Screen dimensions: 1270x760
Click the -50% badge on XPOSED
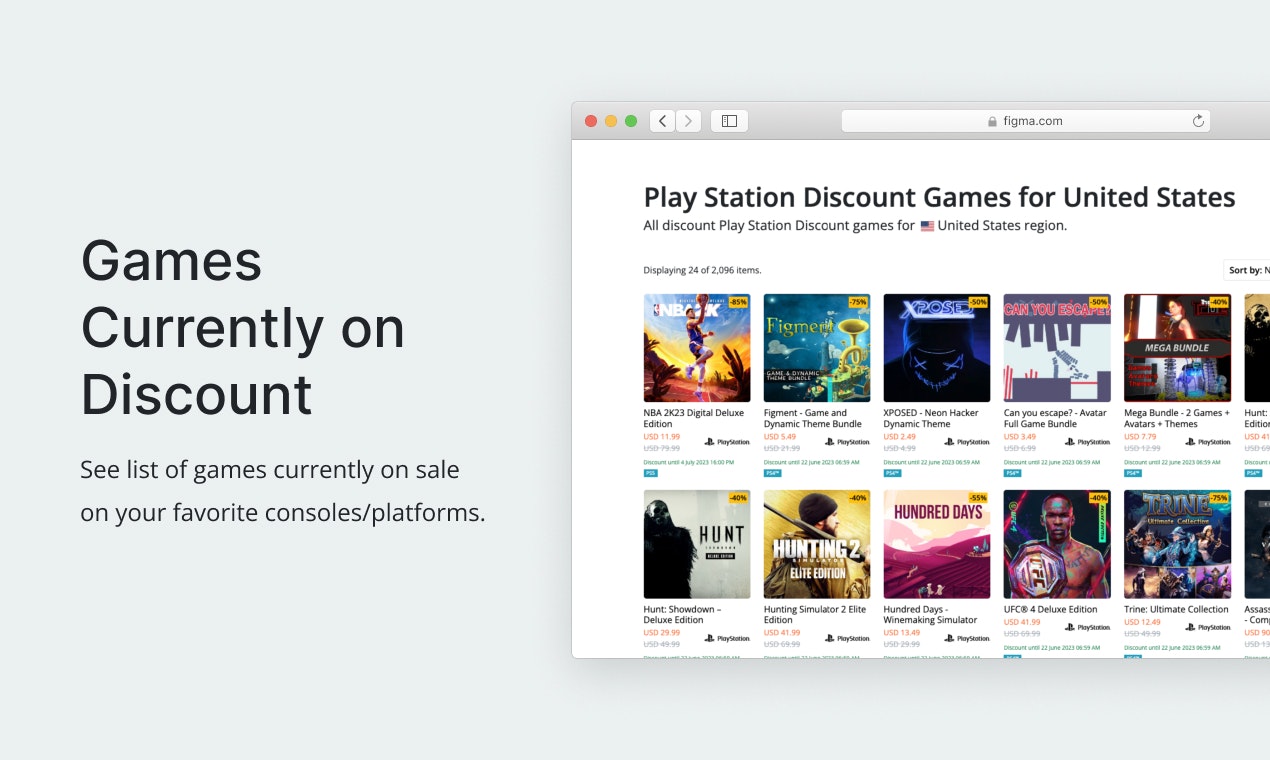pos(978,301)
